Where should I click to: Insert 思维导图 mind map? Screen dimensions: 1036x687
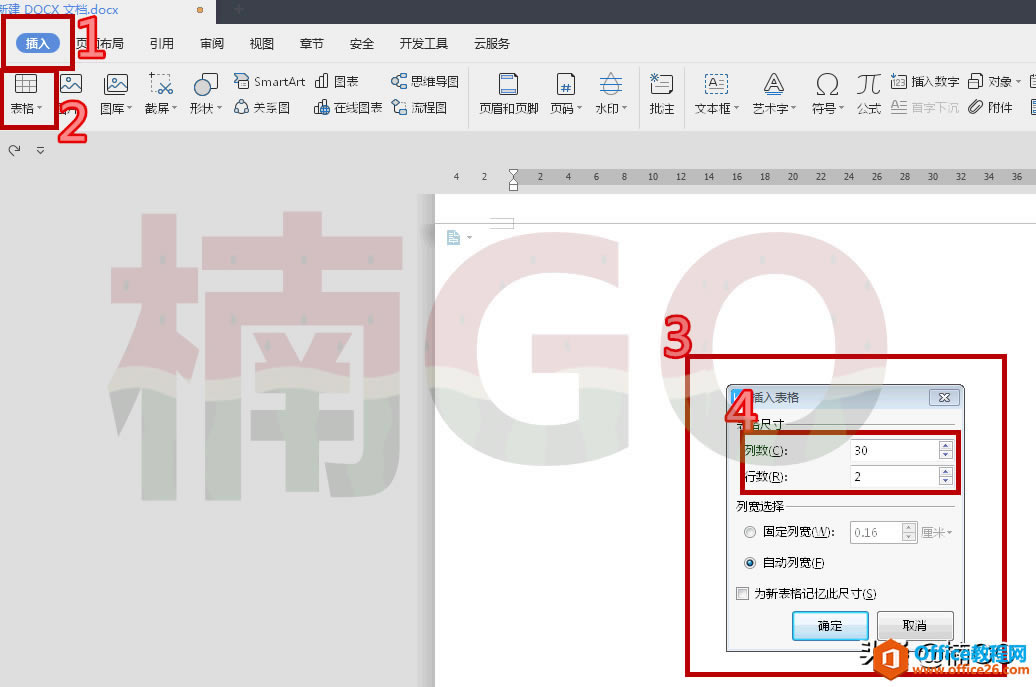pyautogui.click(x=424, y=81)
